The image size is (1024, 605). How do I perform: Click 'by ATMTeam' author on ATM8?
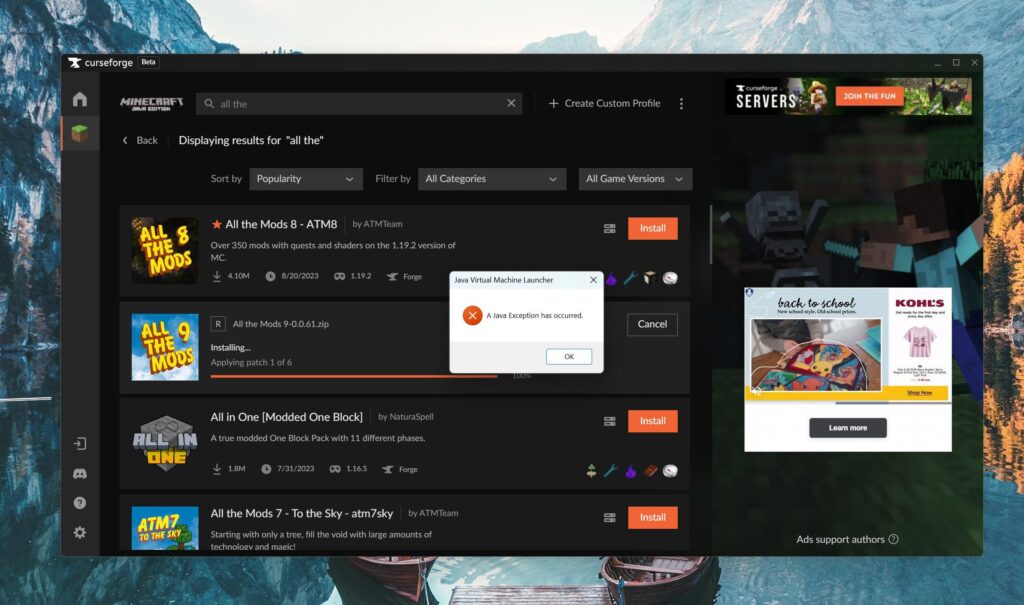[377, 224]
